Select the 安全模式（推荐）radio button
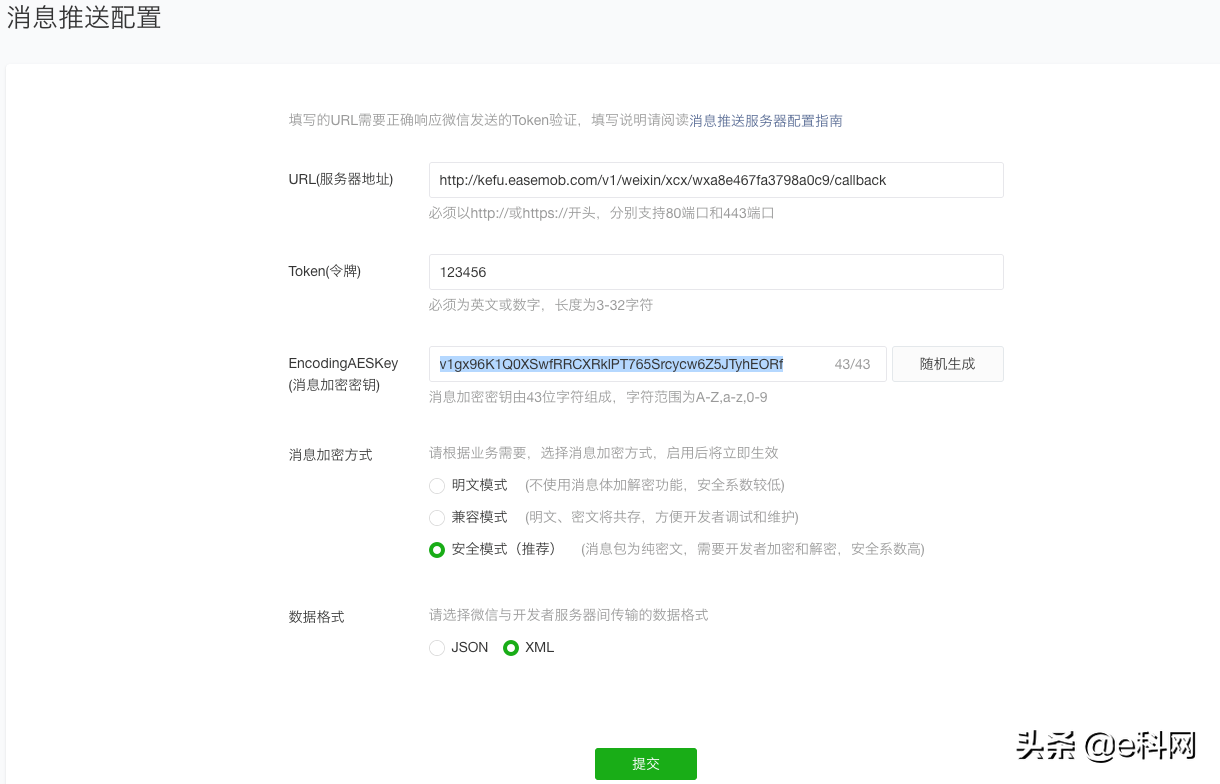 point(437,550)
